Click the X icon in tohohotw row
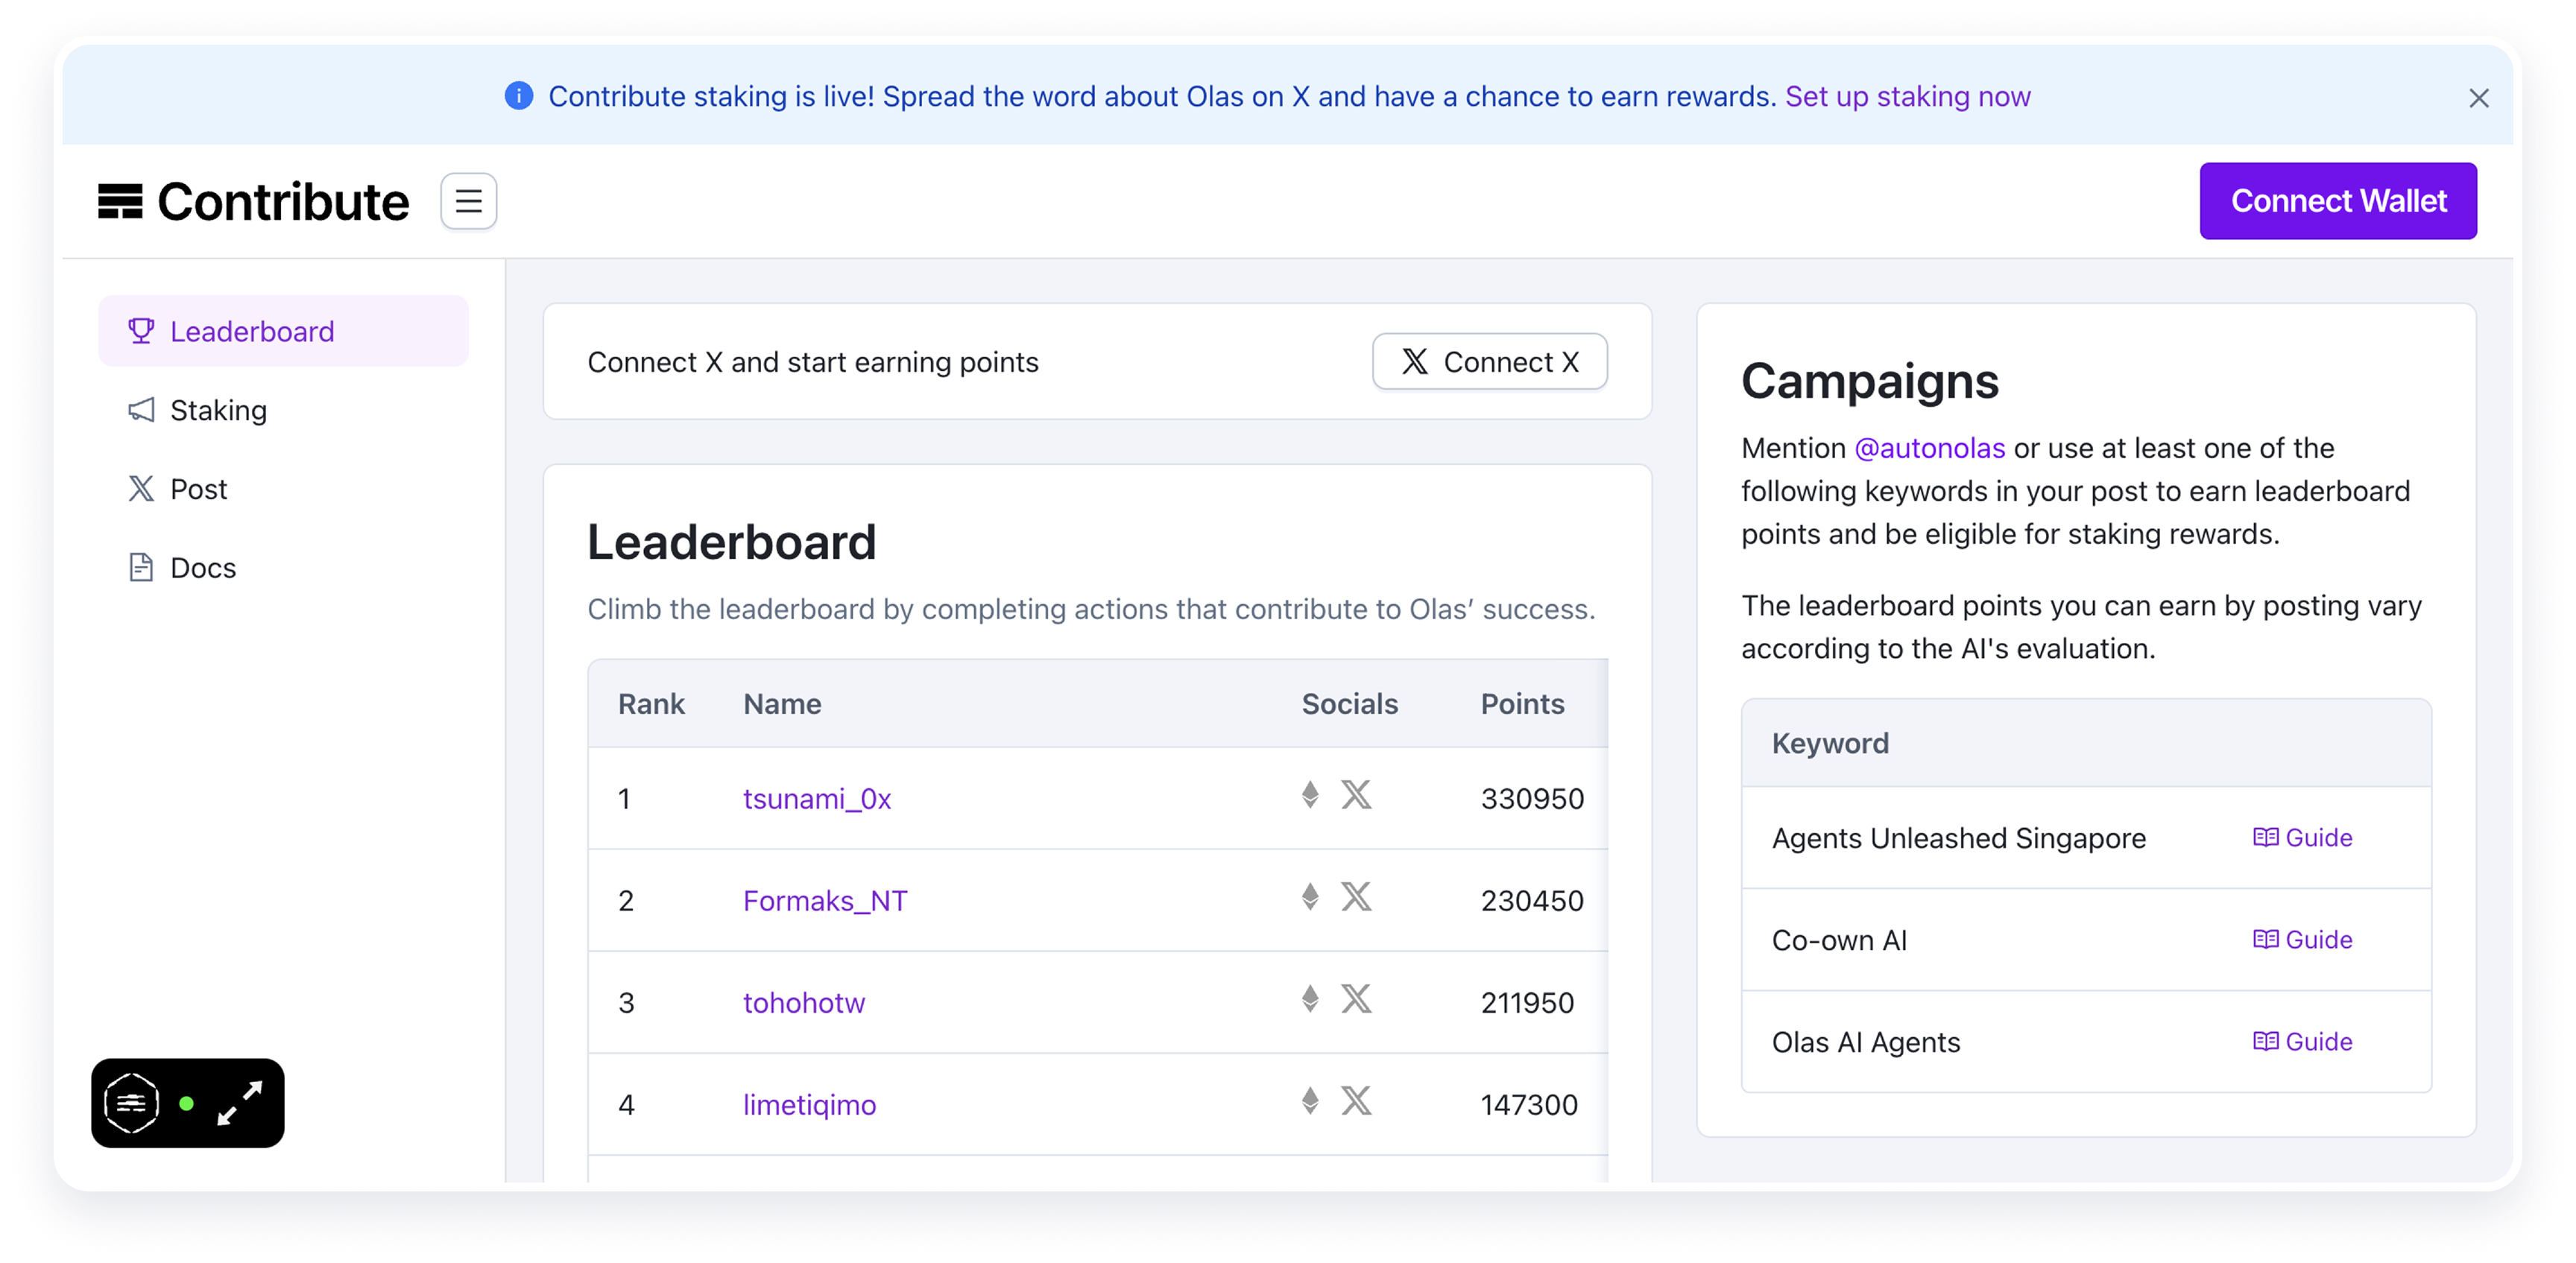The height and width of the screenshot is (1263, 2576). (x=1356, y=999)
